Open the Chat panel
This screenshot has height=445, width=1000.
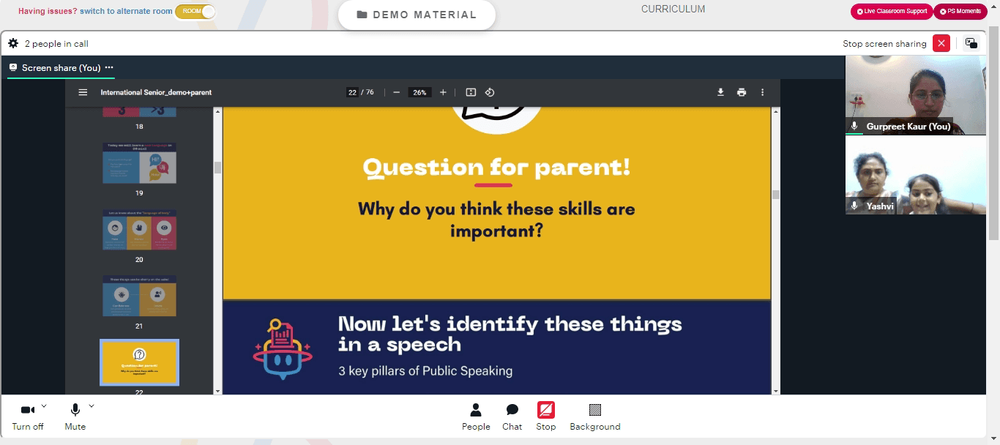click(x=512, y=417)
